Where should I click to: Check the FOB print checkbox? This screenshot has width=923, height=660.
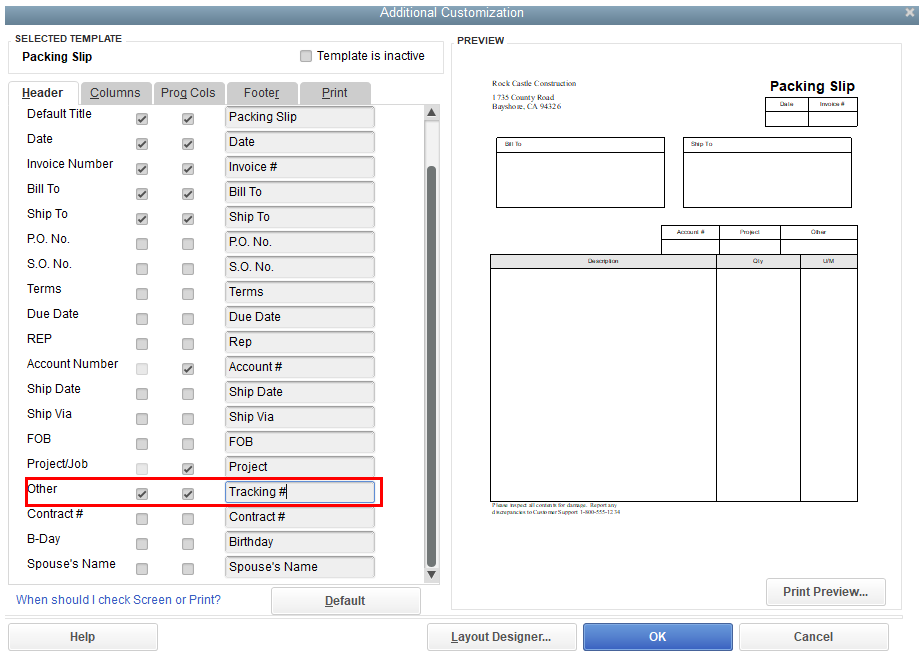[x=187, y=442]
